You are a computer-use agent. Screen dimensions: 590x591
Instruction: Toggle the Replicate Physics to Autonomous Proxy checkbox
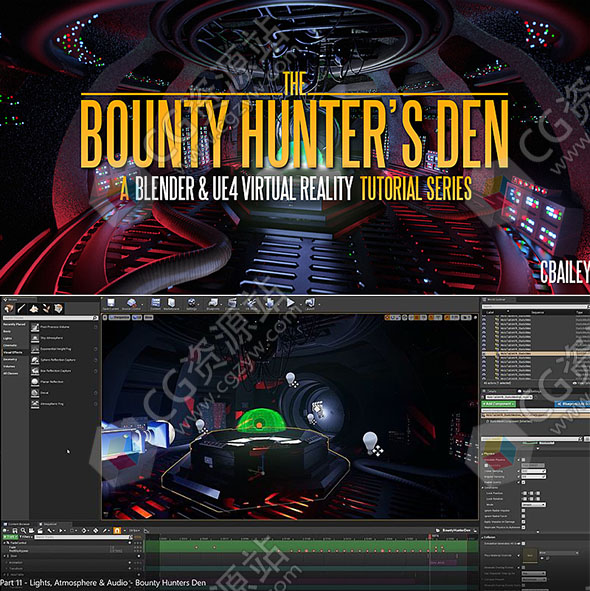[523, 527]
